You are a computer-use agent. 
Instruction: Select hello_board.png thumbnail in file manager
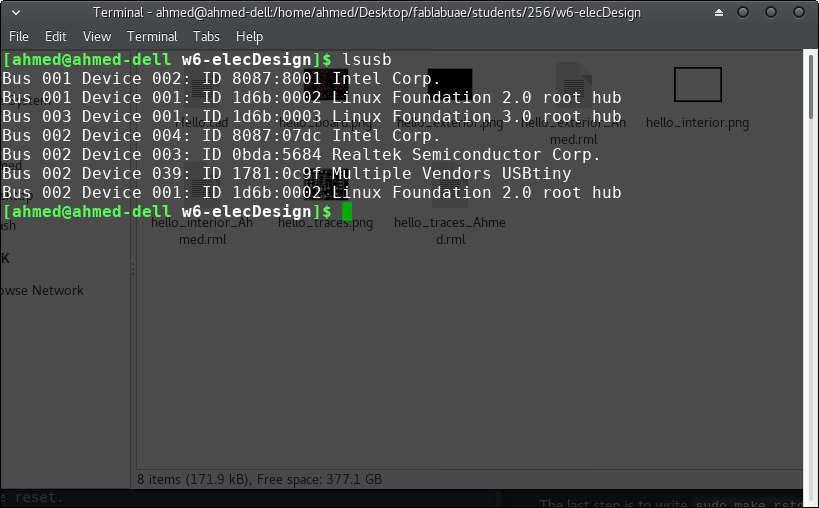point(326,85)
